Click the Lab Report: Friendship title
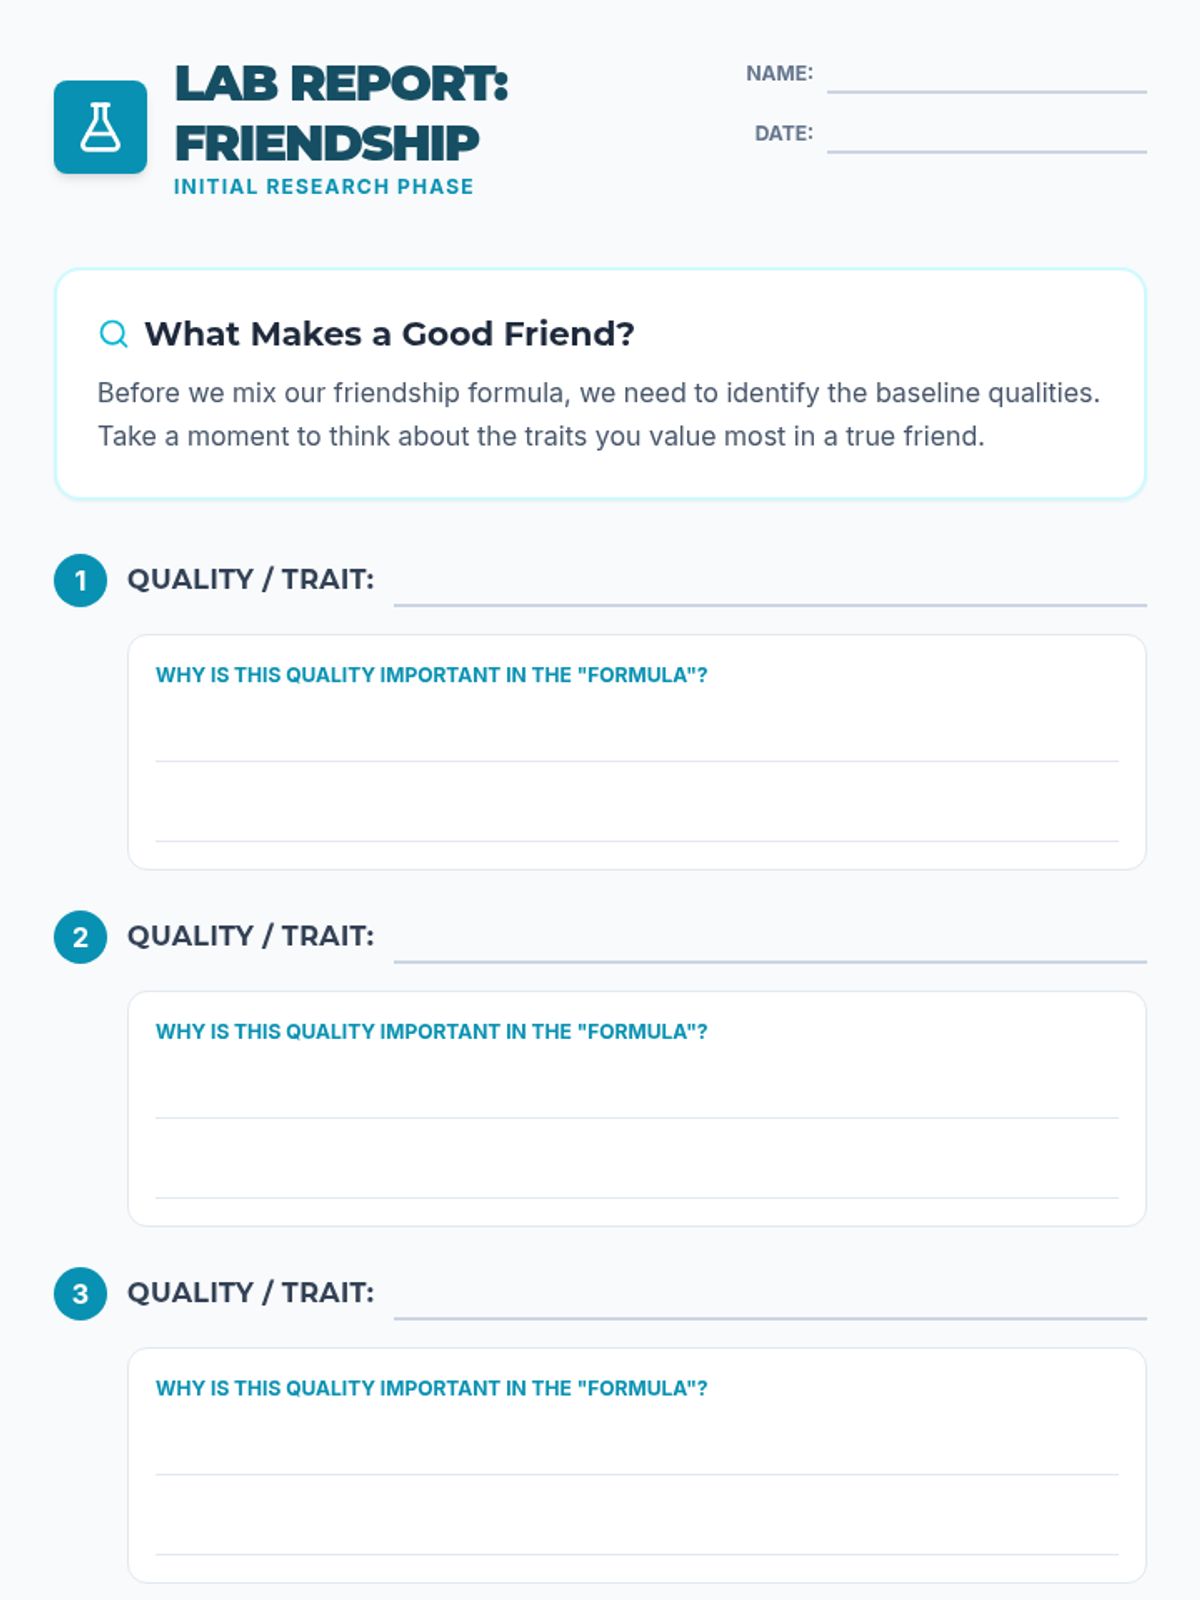This screenshot has height=1600, width=1200. click(342, 113)
